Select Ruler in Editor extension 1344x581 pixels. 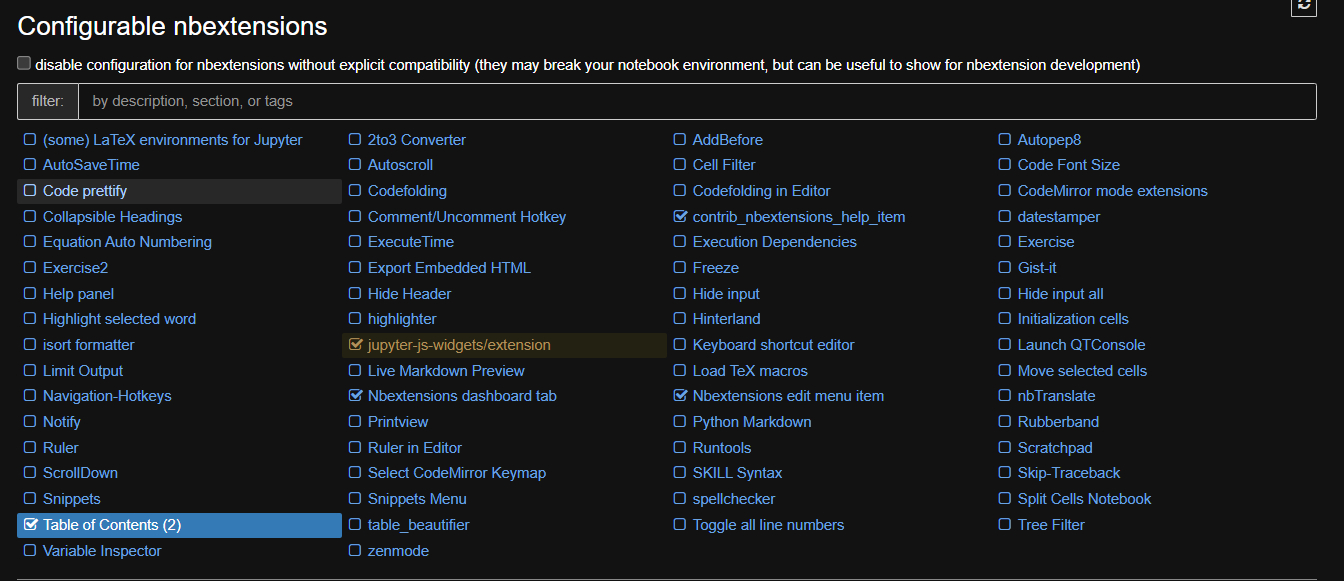coord(415,448)
